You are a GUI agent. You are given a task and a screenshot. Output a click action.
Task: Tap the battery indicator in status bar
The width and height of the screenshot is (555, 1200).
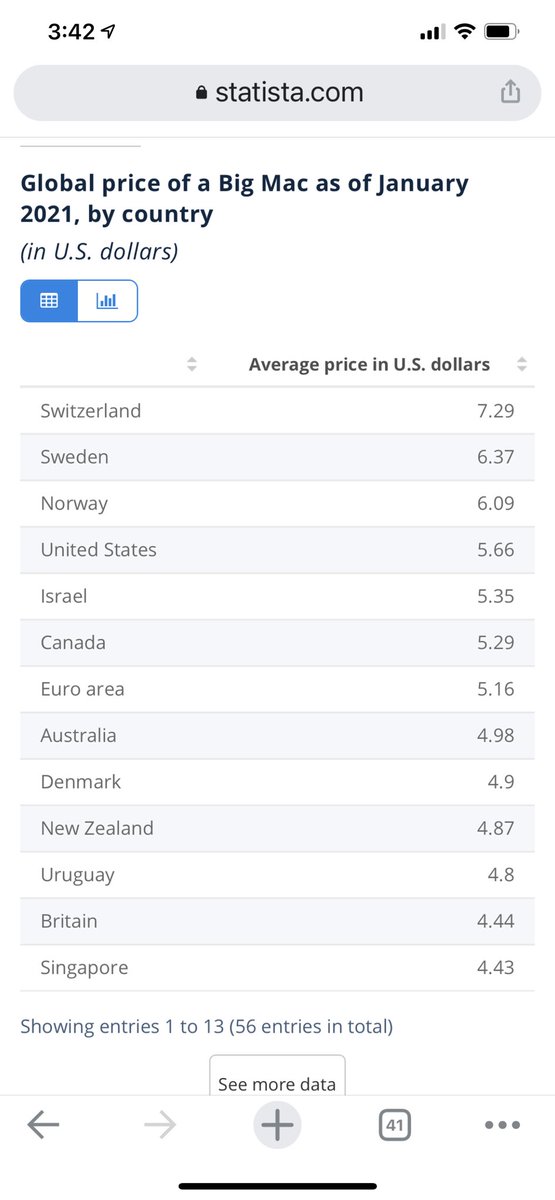click(x=500, y=32)
